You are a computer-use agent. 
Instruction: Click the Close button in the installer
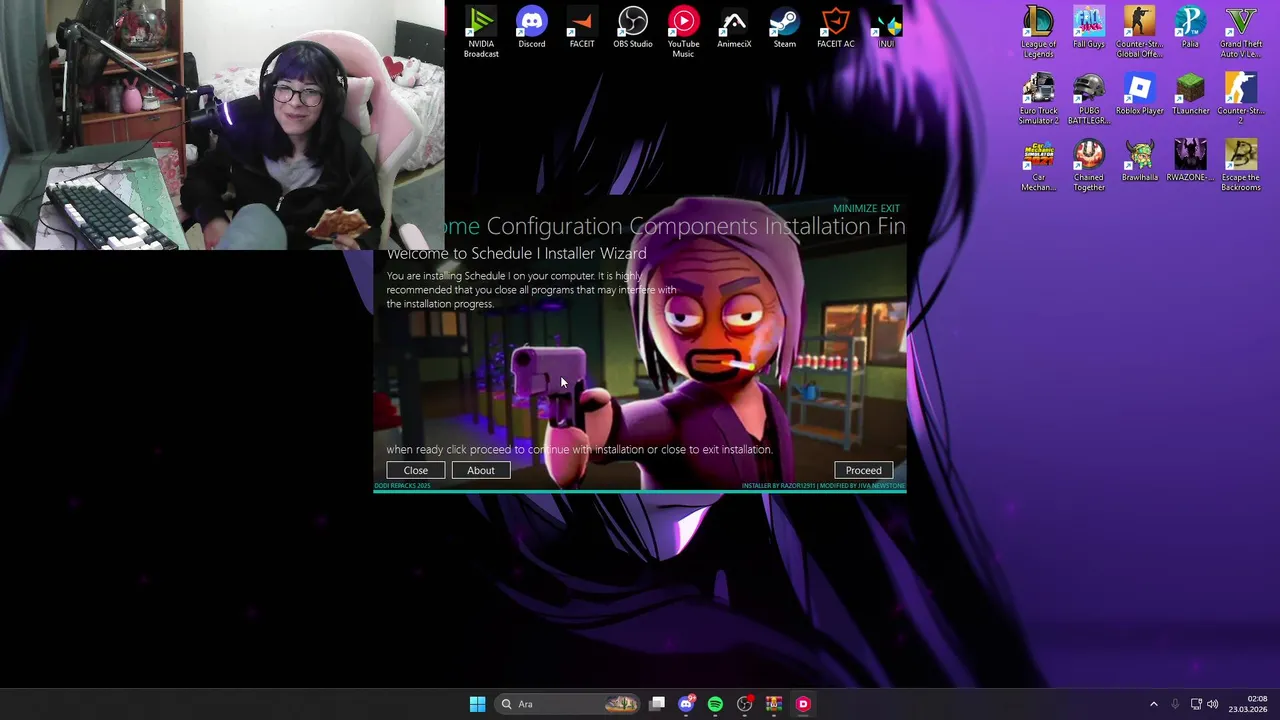coord(415,470)
